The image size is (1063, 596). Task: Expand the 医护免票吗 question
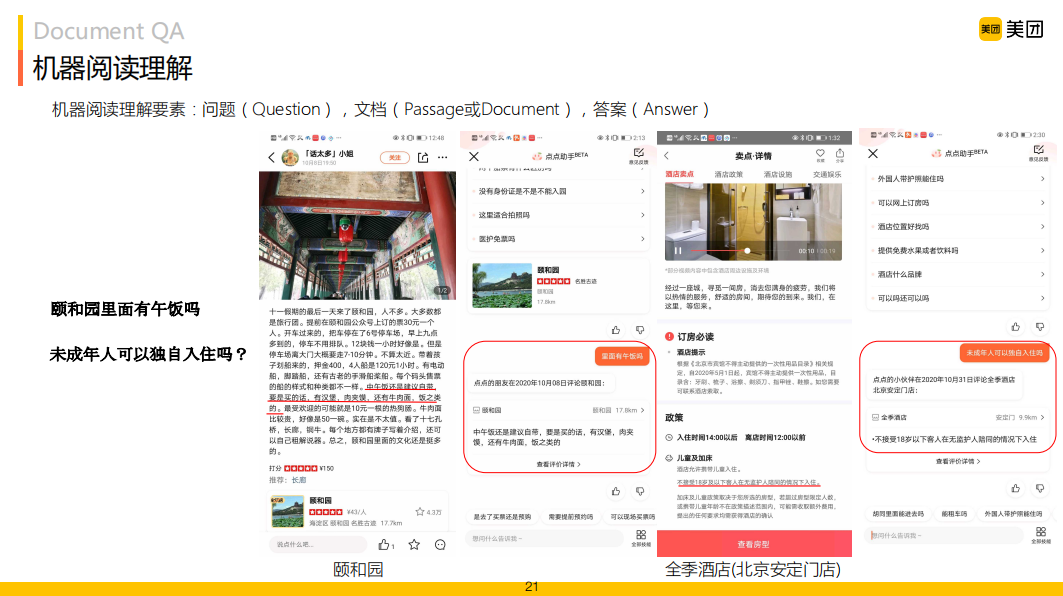pyautogui.click(x=558, y=239)
